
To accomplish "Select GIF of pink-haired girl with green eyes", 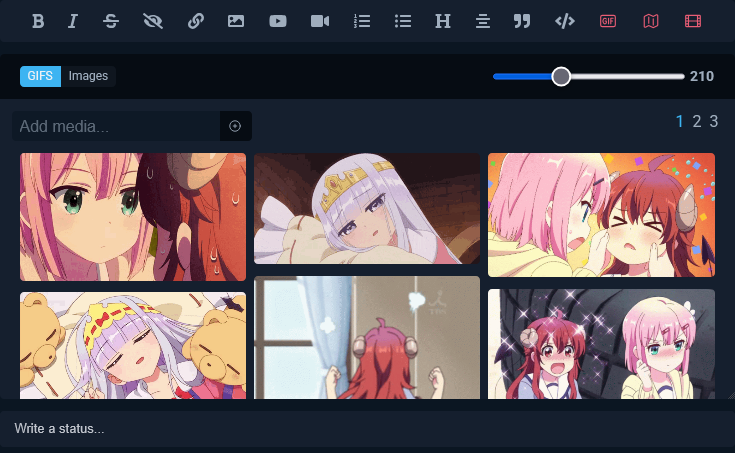I will (x=133, y=217).
